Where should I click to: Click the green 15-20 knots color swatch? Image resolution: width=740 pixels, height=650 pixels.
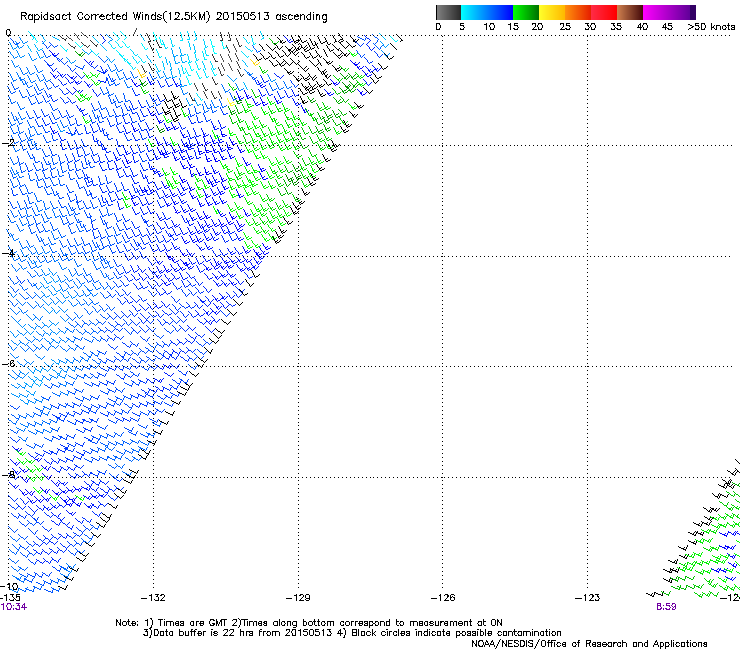[x=526, y=12]
